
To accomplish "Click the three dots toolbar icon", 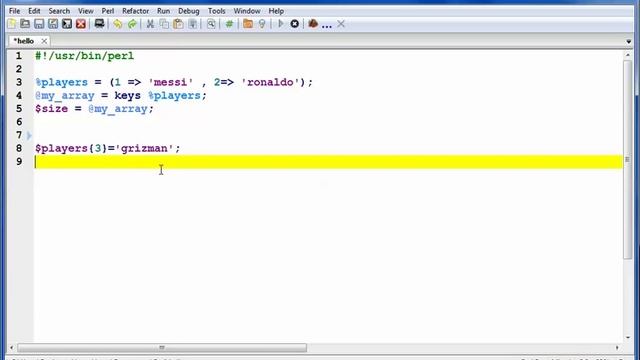I will [327, 26].
